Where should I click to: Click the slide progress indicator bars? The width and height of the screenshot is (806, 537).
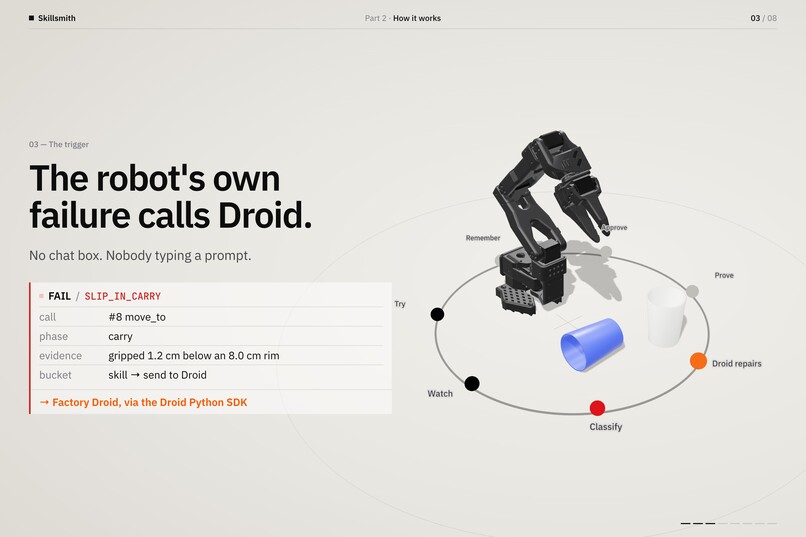click(728, 523)
